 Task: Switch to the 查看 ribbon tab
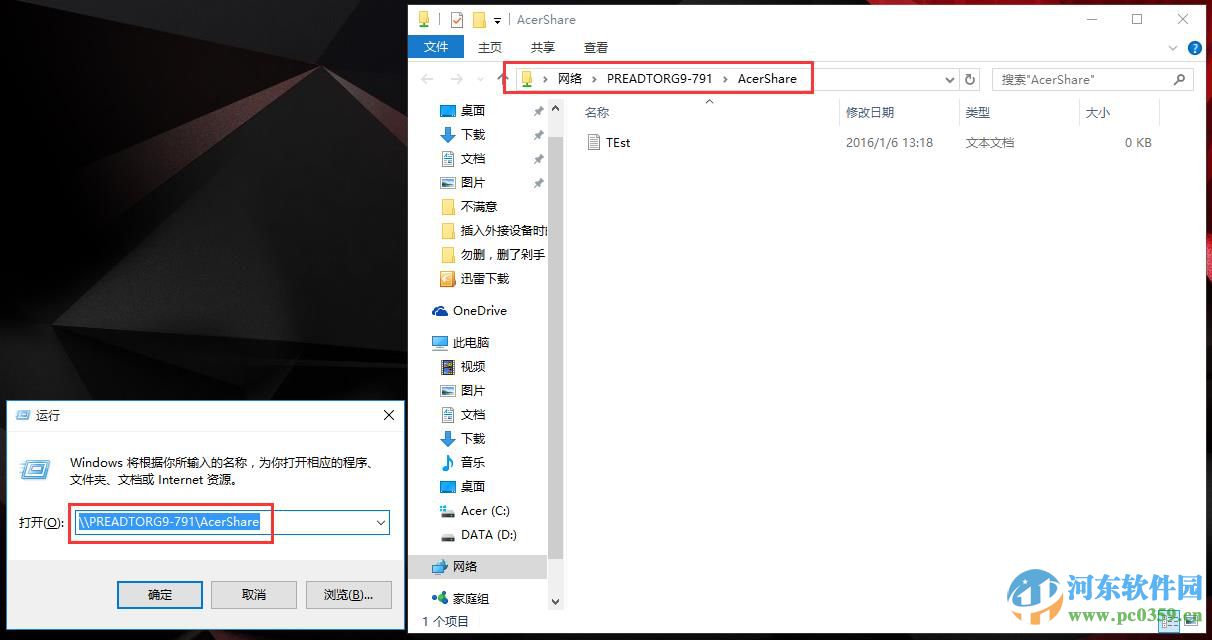[x=595, y=47]
